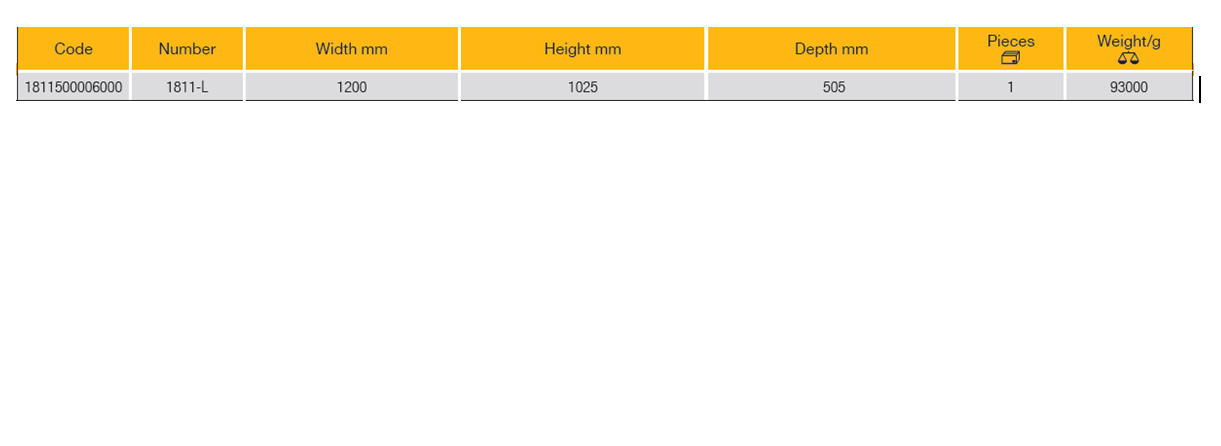
Task: Select the Number column header
Action: click(x=187, y=49)
